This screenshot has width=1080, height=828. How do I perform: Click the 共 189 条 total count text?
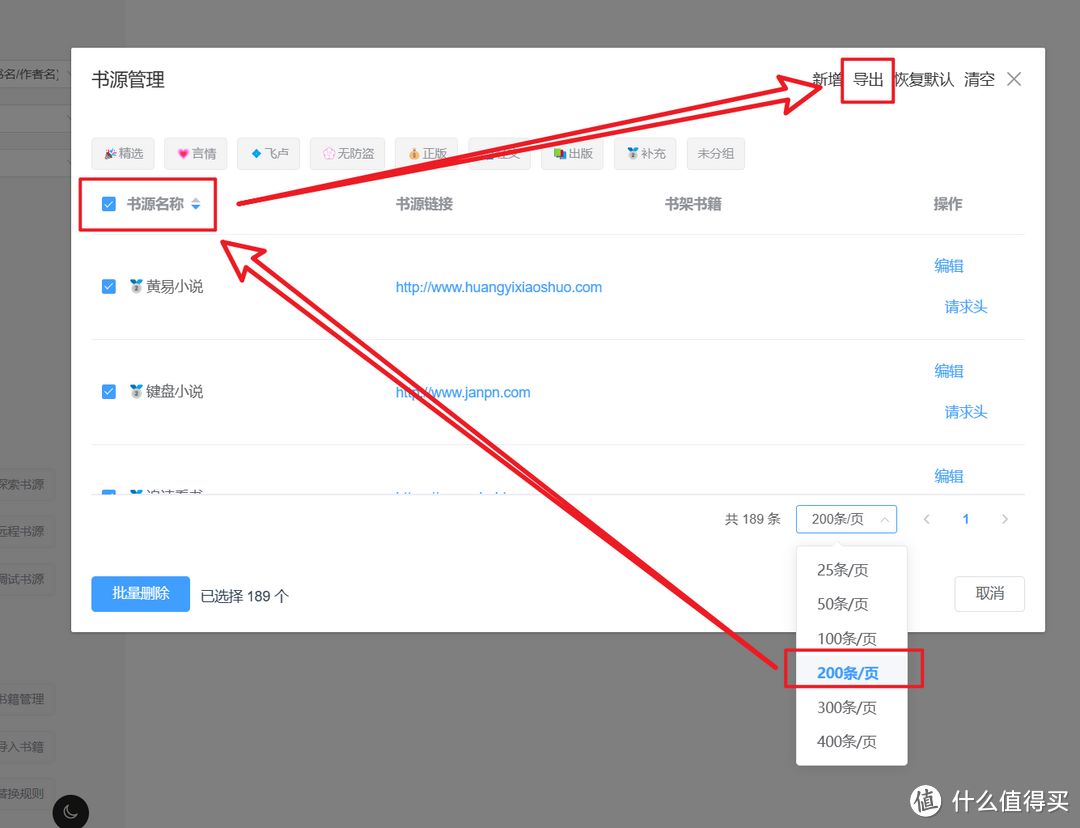click(753, 519)
